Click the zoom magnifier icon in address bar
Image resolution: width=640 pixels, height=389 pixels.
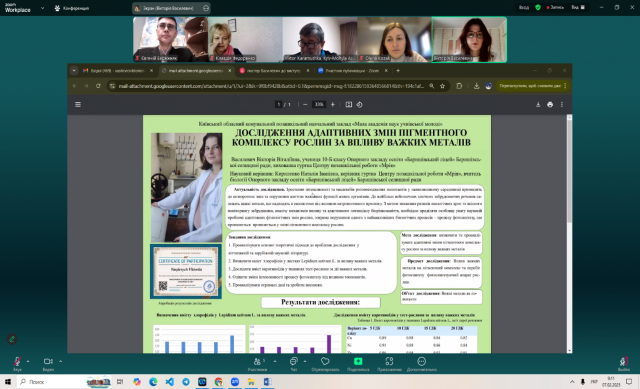tap(432, 86)
